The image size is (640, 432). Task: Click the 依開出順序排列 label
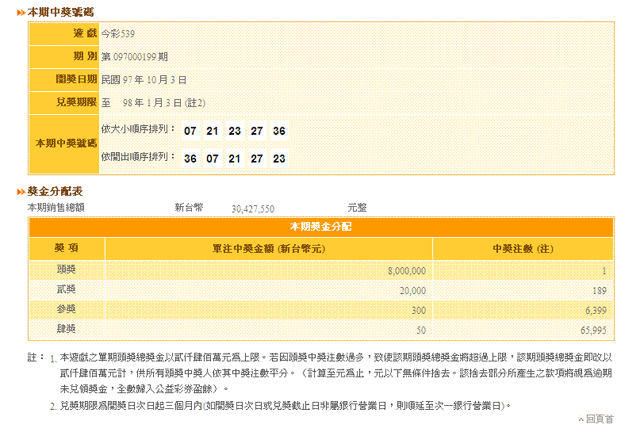pos(138,157)
